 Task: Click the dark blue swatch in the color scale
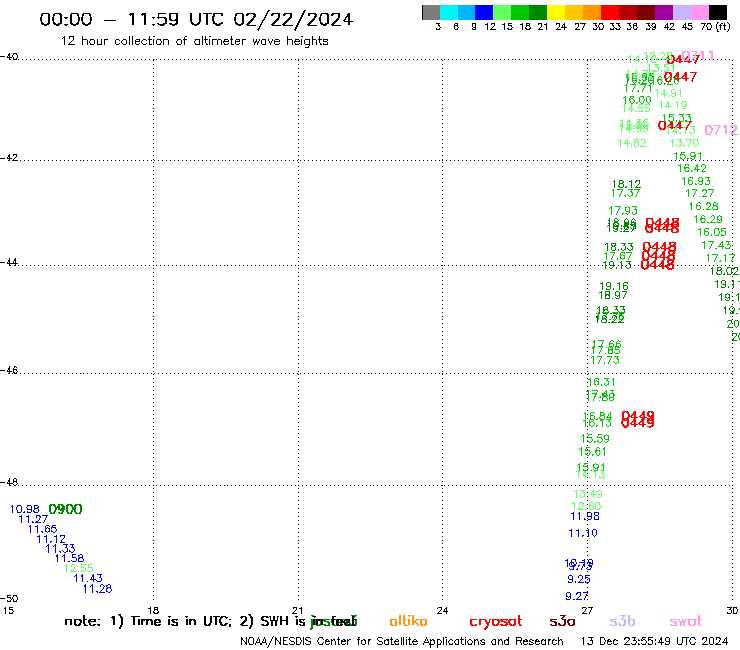[484, 12]
